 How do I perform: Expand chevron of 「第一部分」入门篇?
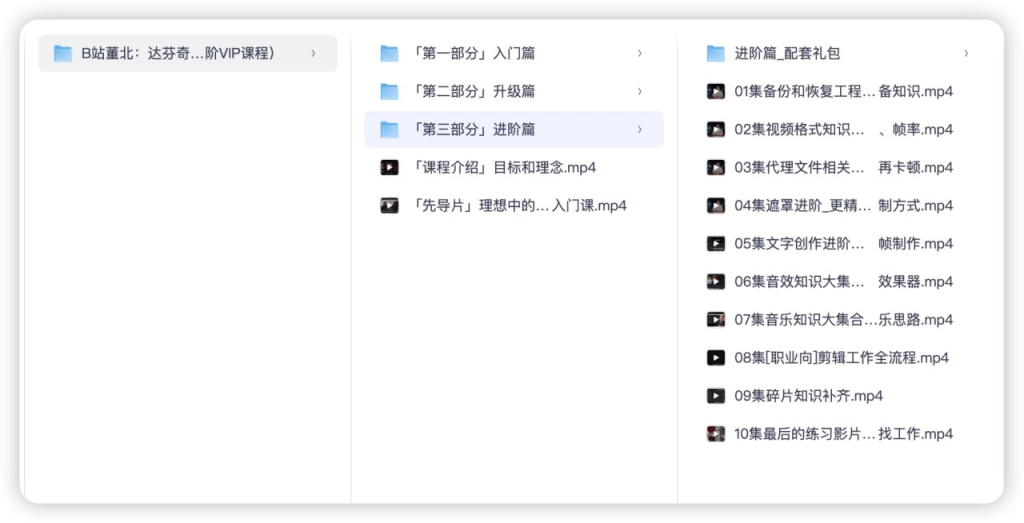[639, 54]
